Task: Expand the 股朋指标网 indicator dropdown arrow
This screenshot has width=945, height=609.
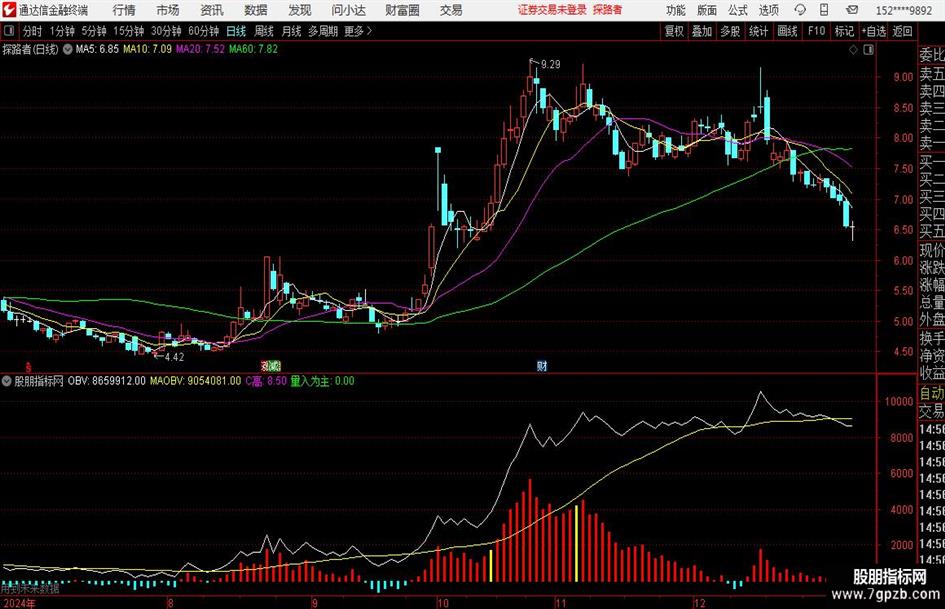Action: (x=7, y=381)
